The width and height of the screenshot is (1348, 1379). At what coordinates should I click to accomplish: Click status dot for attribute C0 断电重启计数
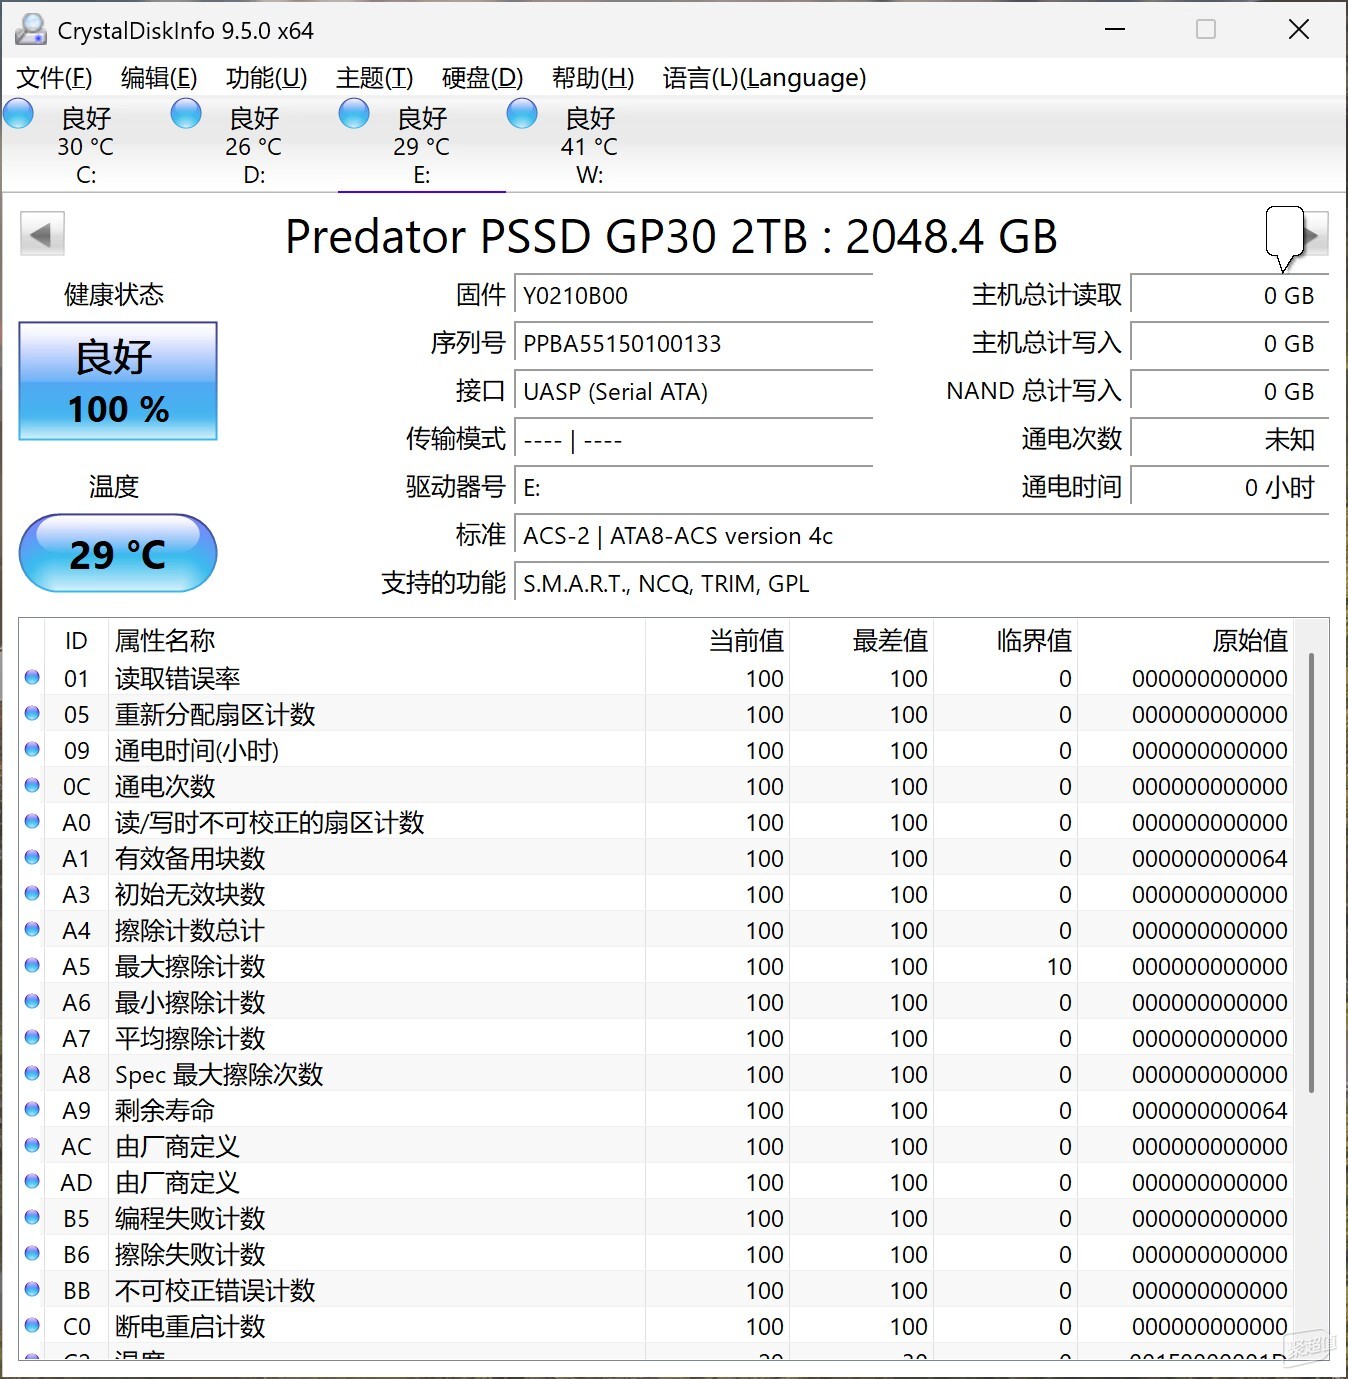pyautogui.click(x=32, y=1326)
